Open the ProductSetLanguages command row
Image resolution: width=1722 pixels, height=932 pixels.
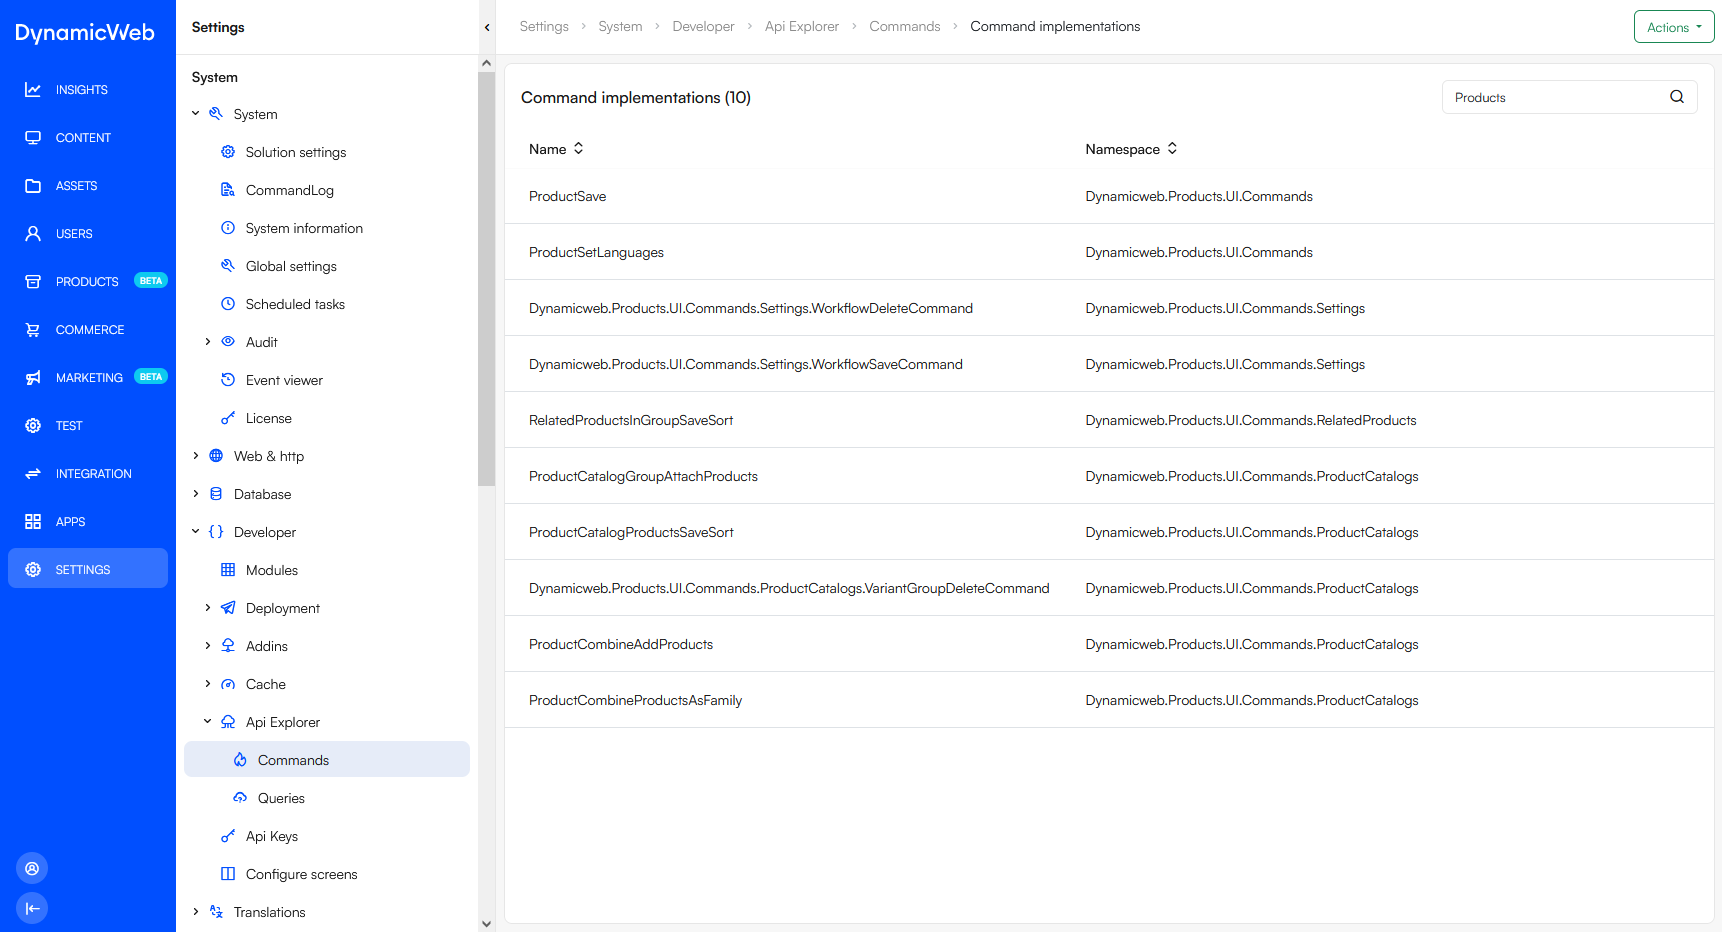[x=1109, y=252]
